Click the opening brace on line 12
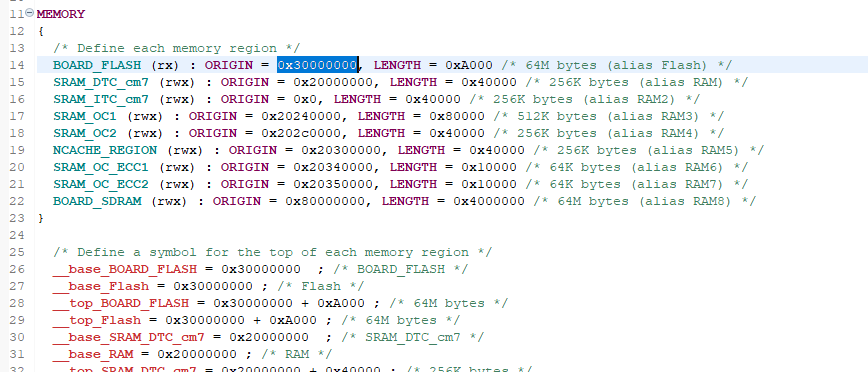Viewport: 868px width, 372px height. click(41, 31)
